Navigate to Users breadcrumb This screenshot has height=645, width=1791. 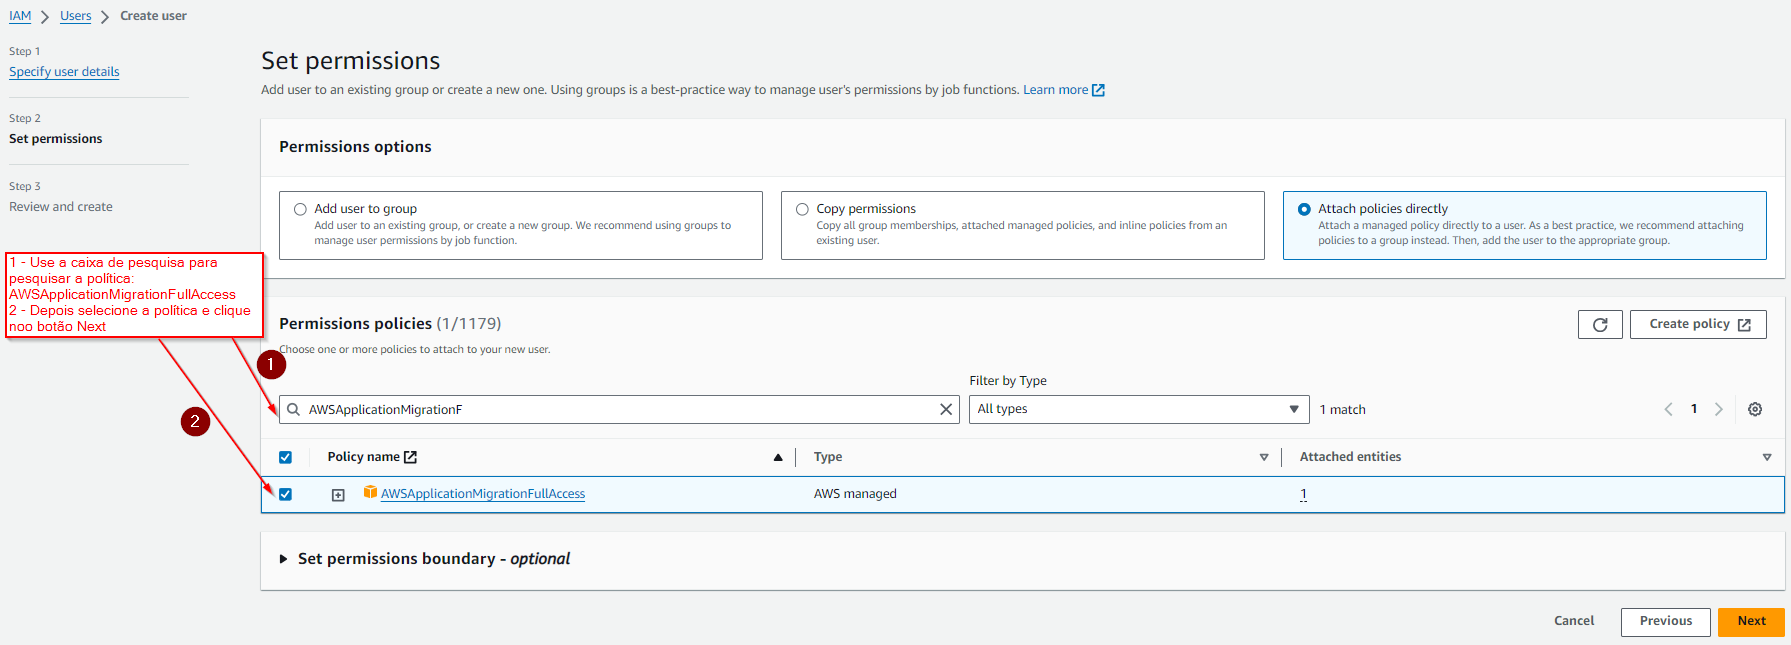[75, 16]
